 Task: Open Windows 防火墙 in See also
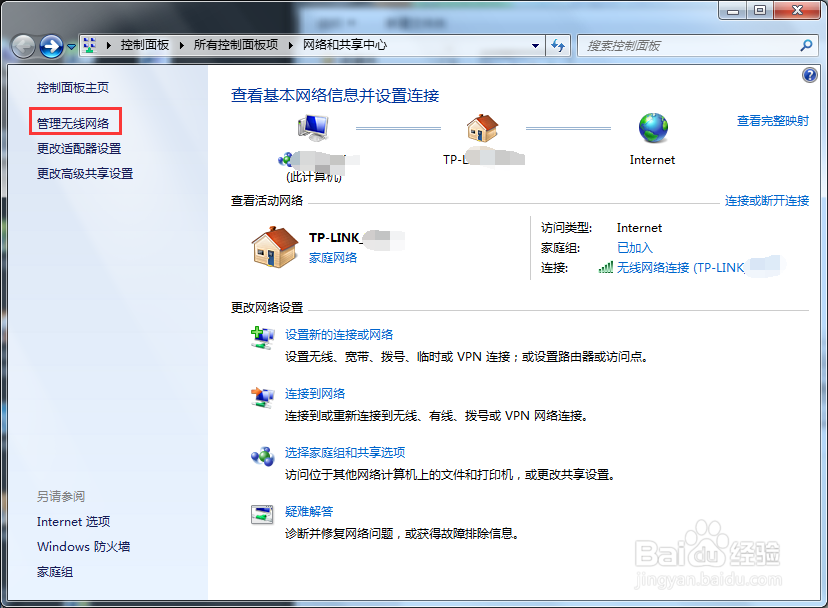pos(83,547)
